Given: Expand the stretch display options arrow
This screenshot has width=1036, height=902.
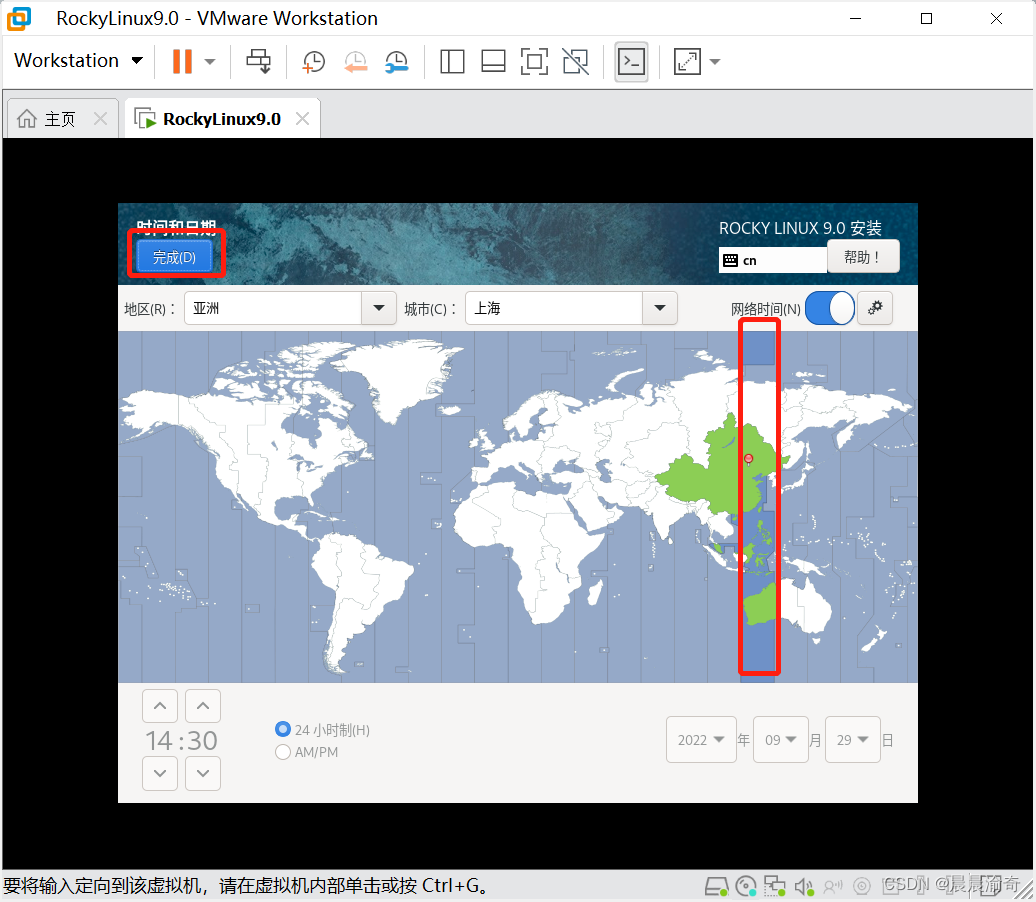Looking at the screenshot, I should tap(715, 61).
